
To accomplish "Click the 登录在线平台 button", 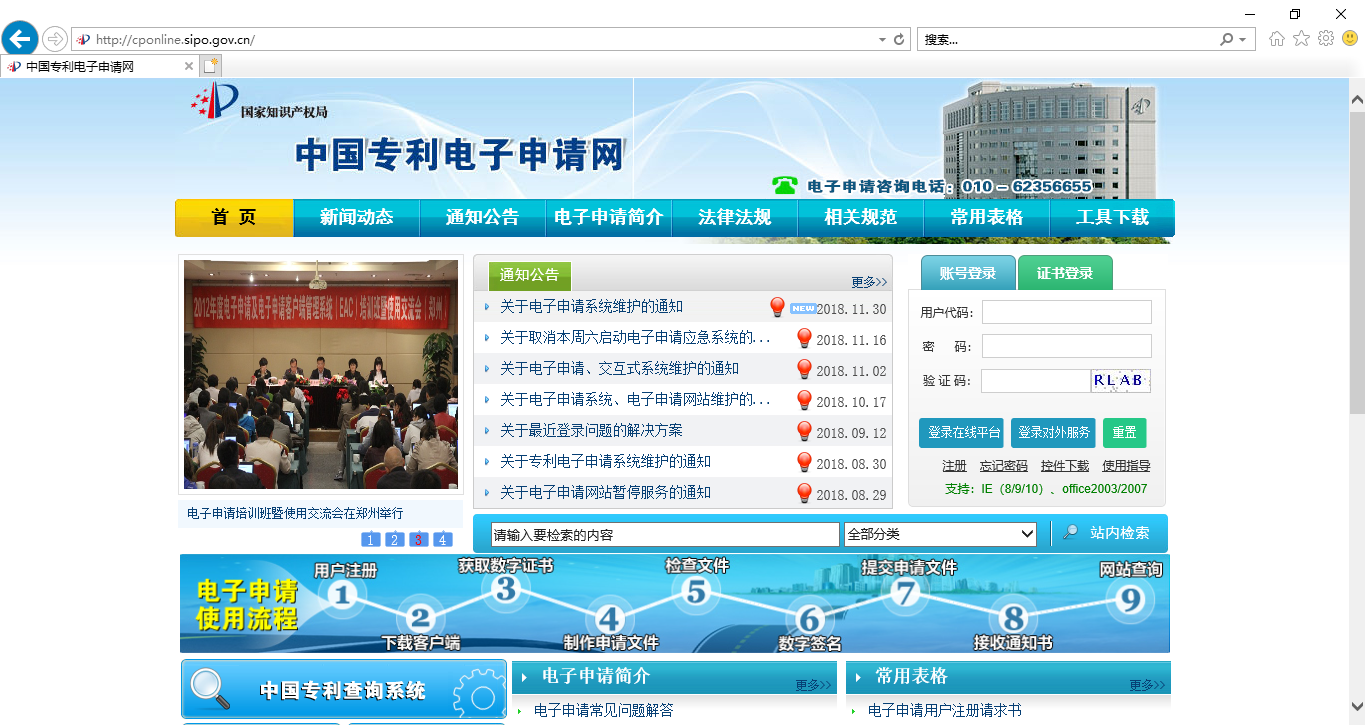I will coord(961,433).
